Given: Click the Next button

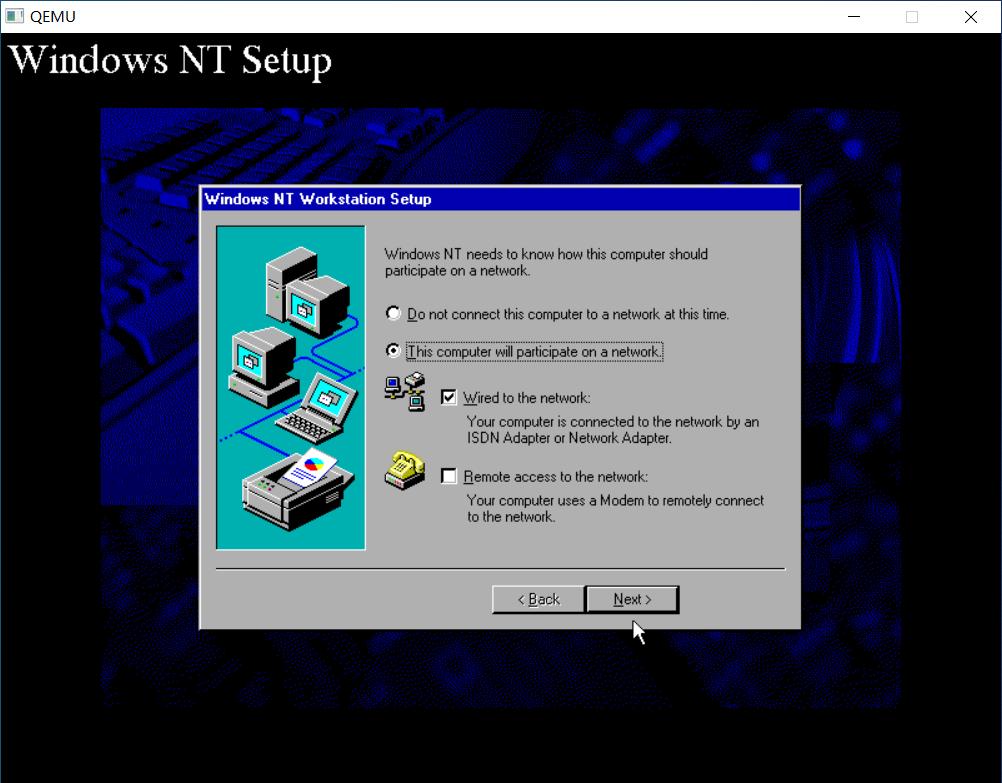Looking at the screenshot, I should coord(632,599).
